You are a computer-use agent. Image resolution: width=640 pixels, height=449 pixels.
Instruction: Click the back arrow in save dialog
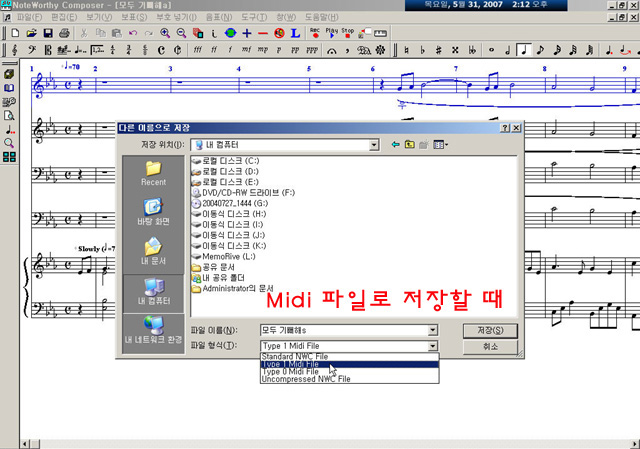click(x=395, y=144)
